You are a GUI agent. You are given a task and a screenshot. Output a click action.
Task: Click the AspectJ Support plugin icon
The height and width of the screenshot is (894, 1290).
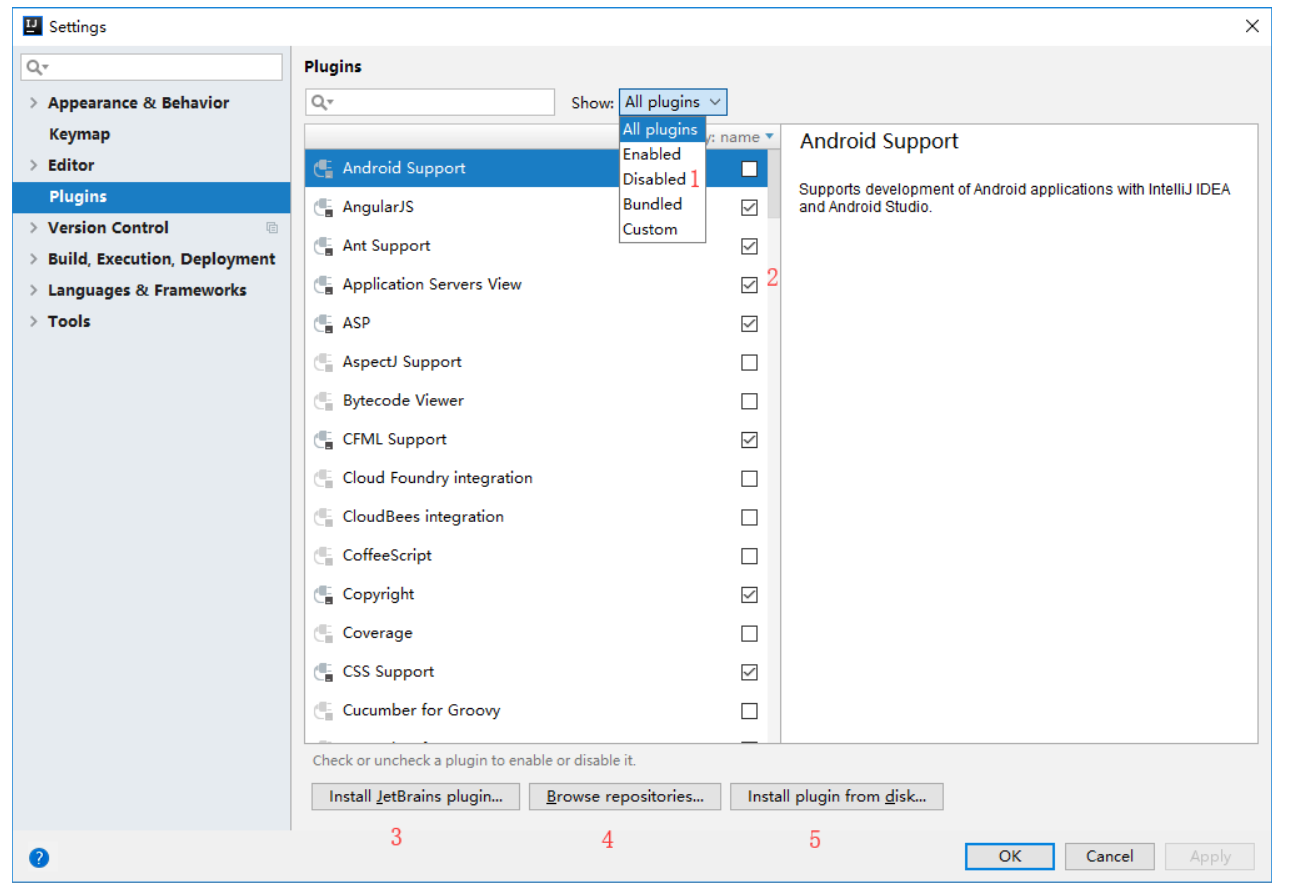click(x=323, y=362)
